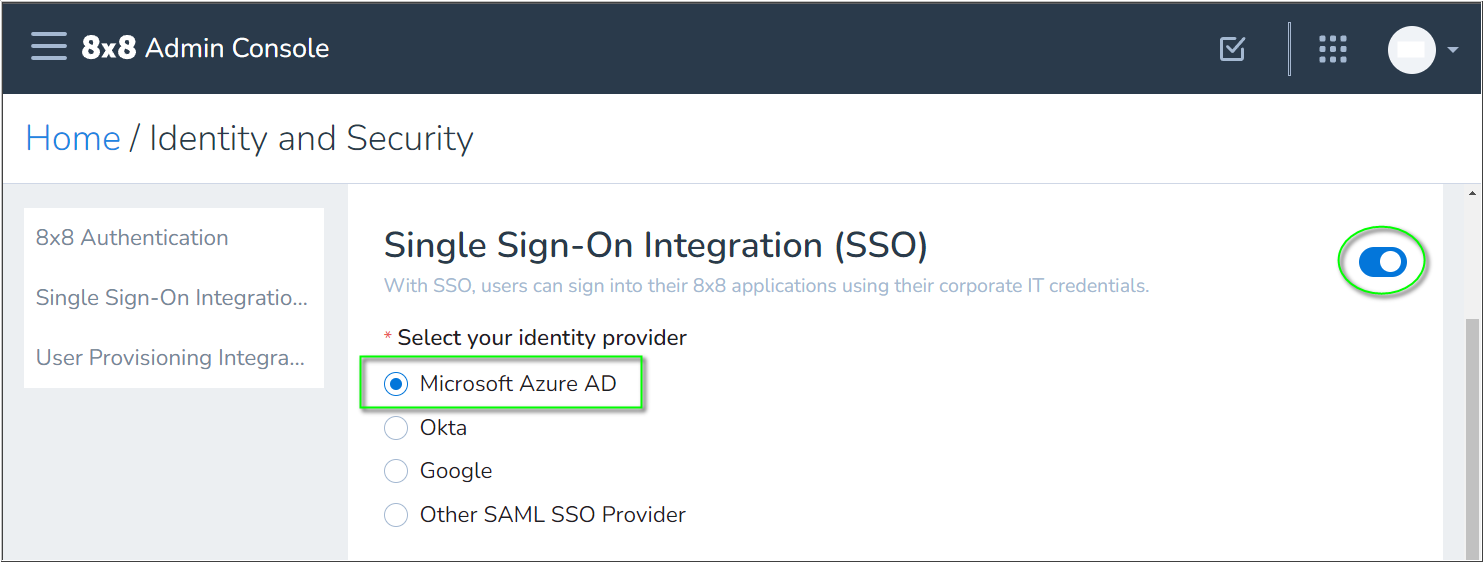The image size is (1483, 562).
Task: Toggle the Single Sign-On switch off
Action: coord(1383,262)
